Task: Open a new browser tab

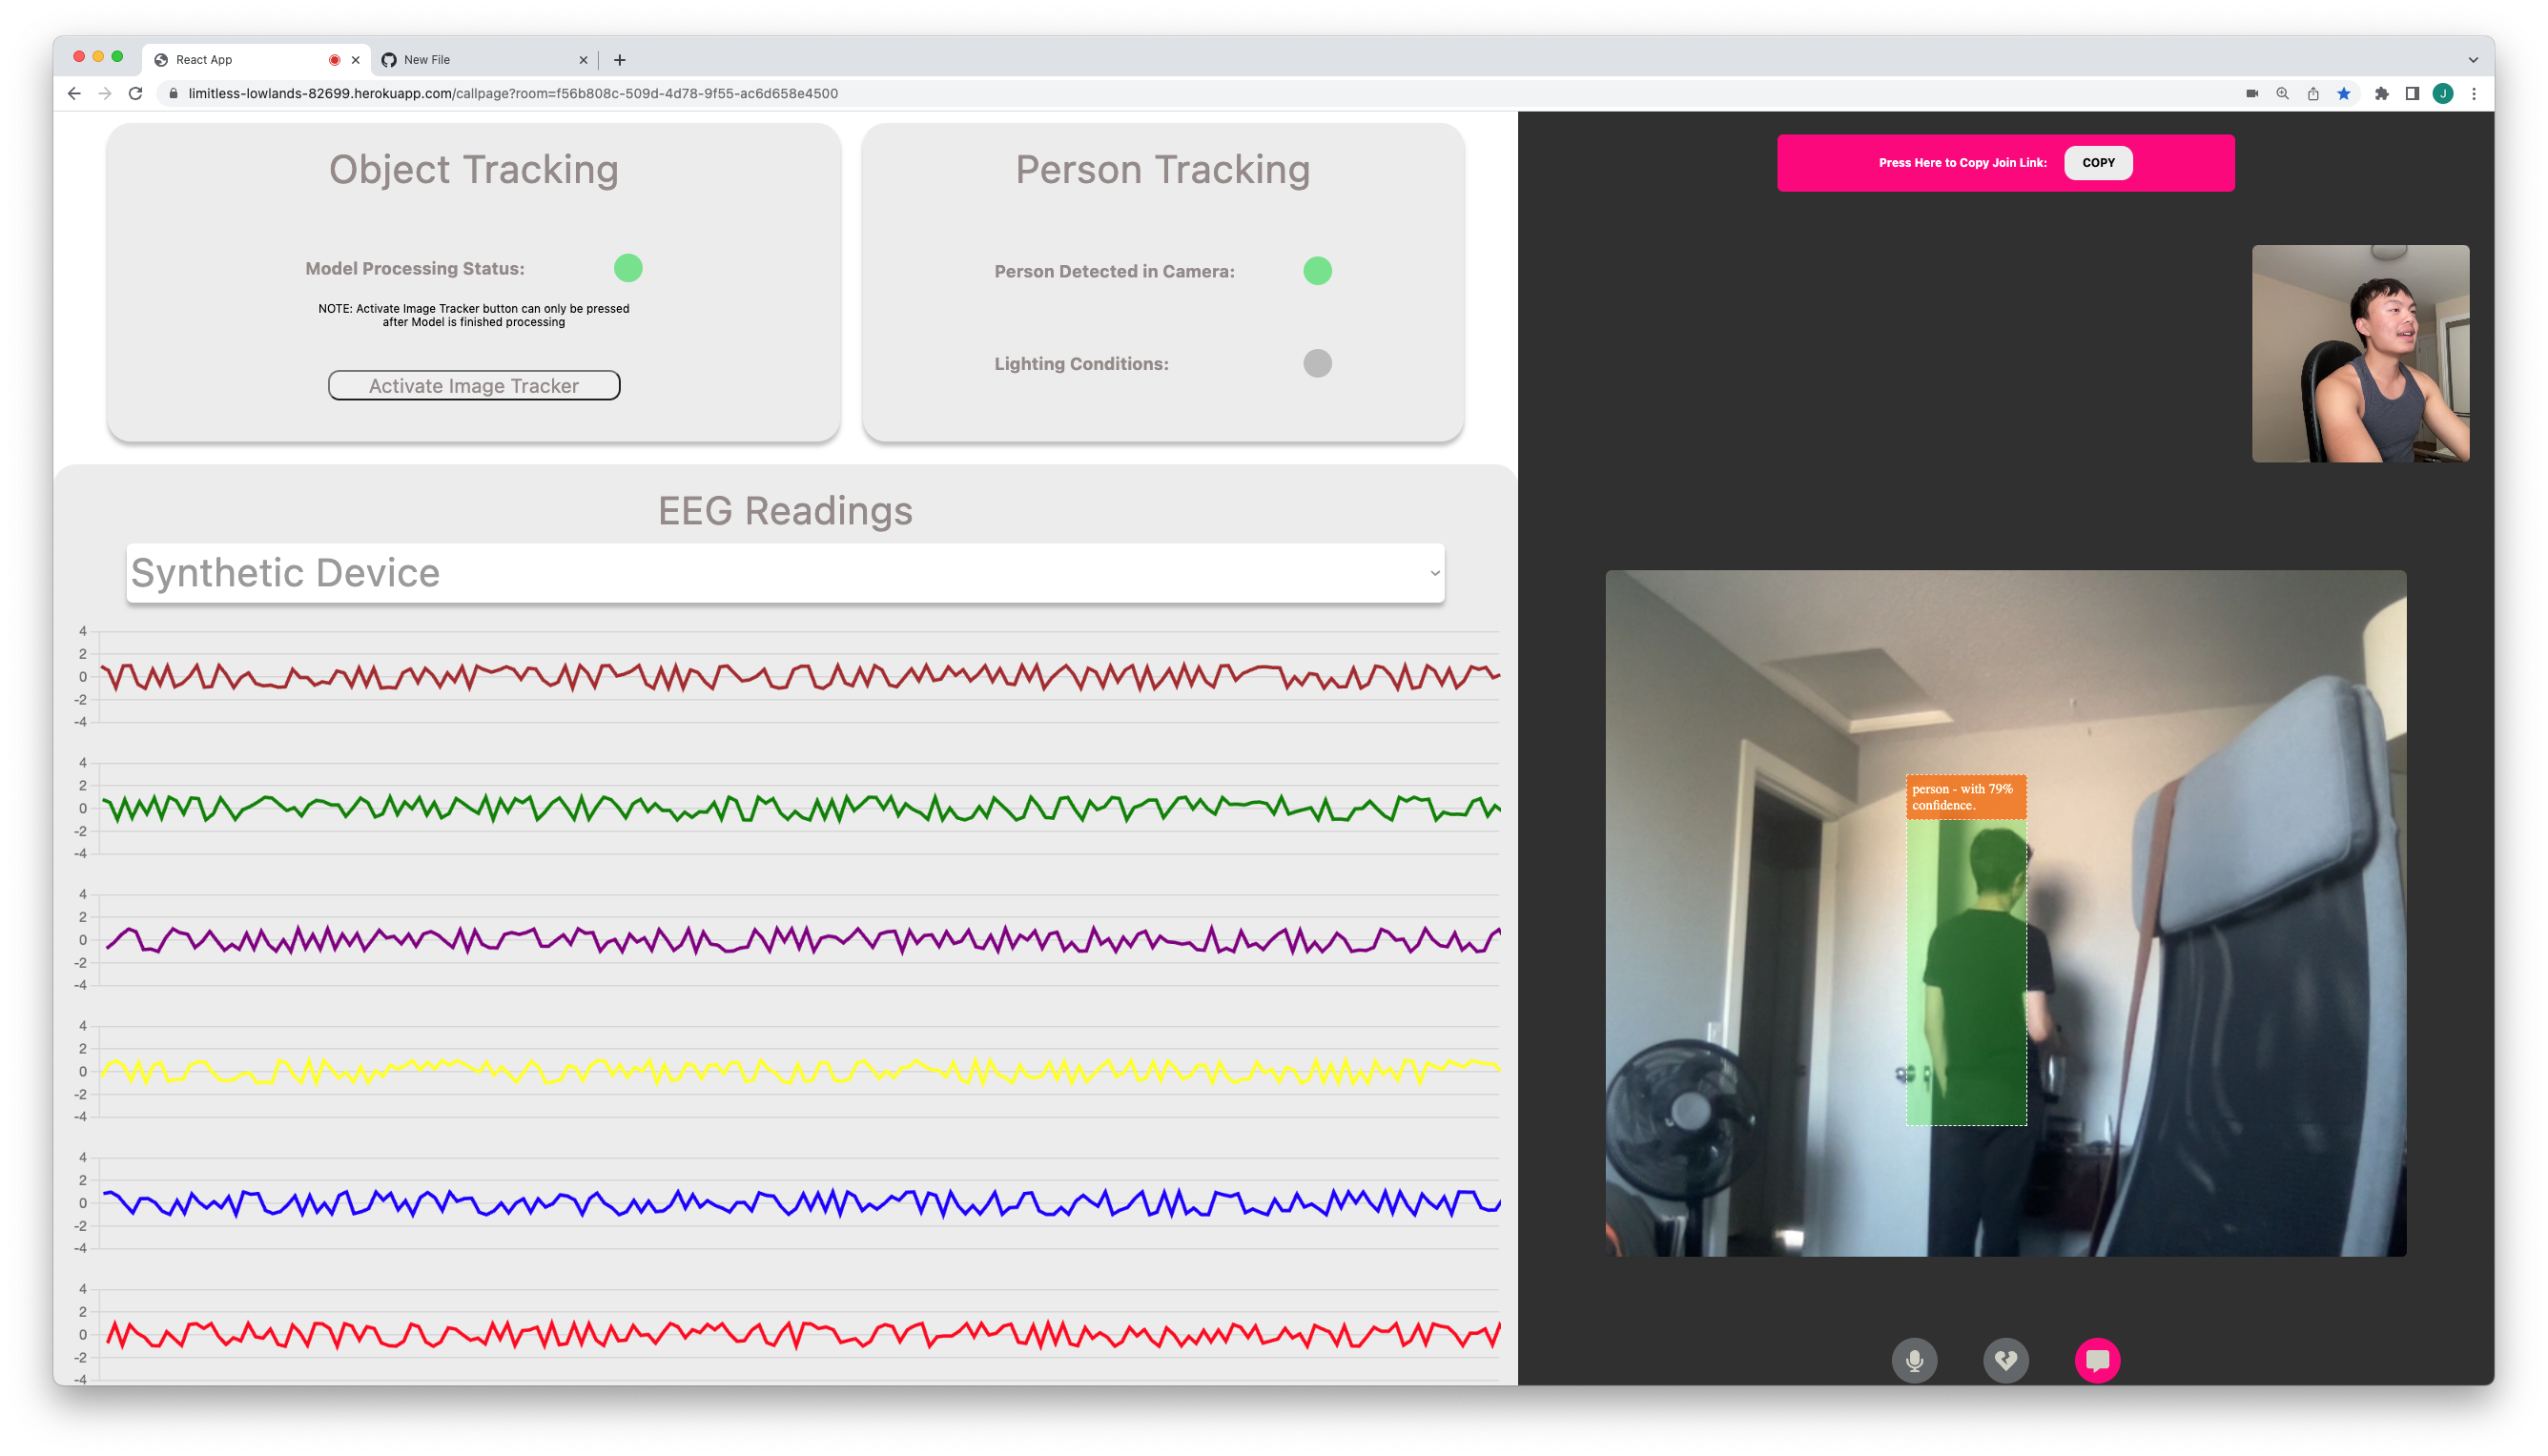Action: (x=620, y=60)
